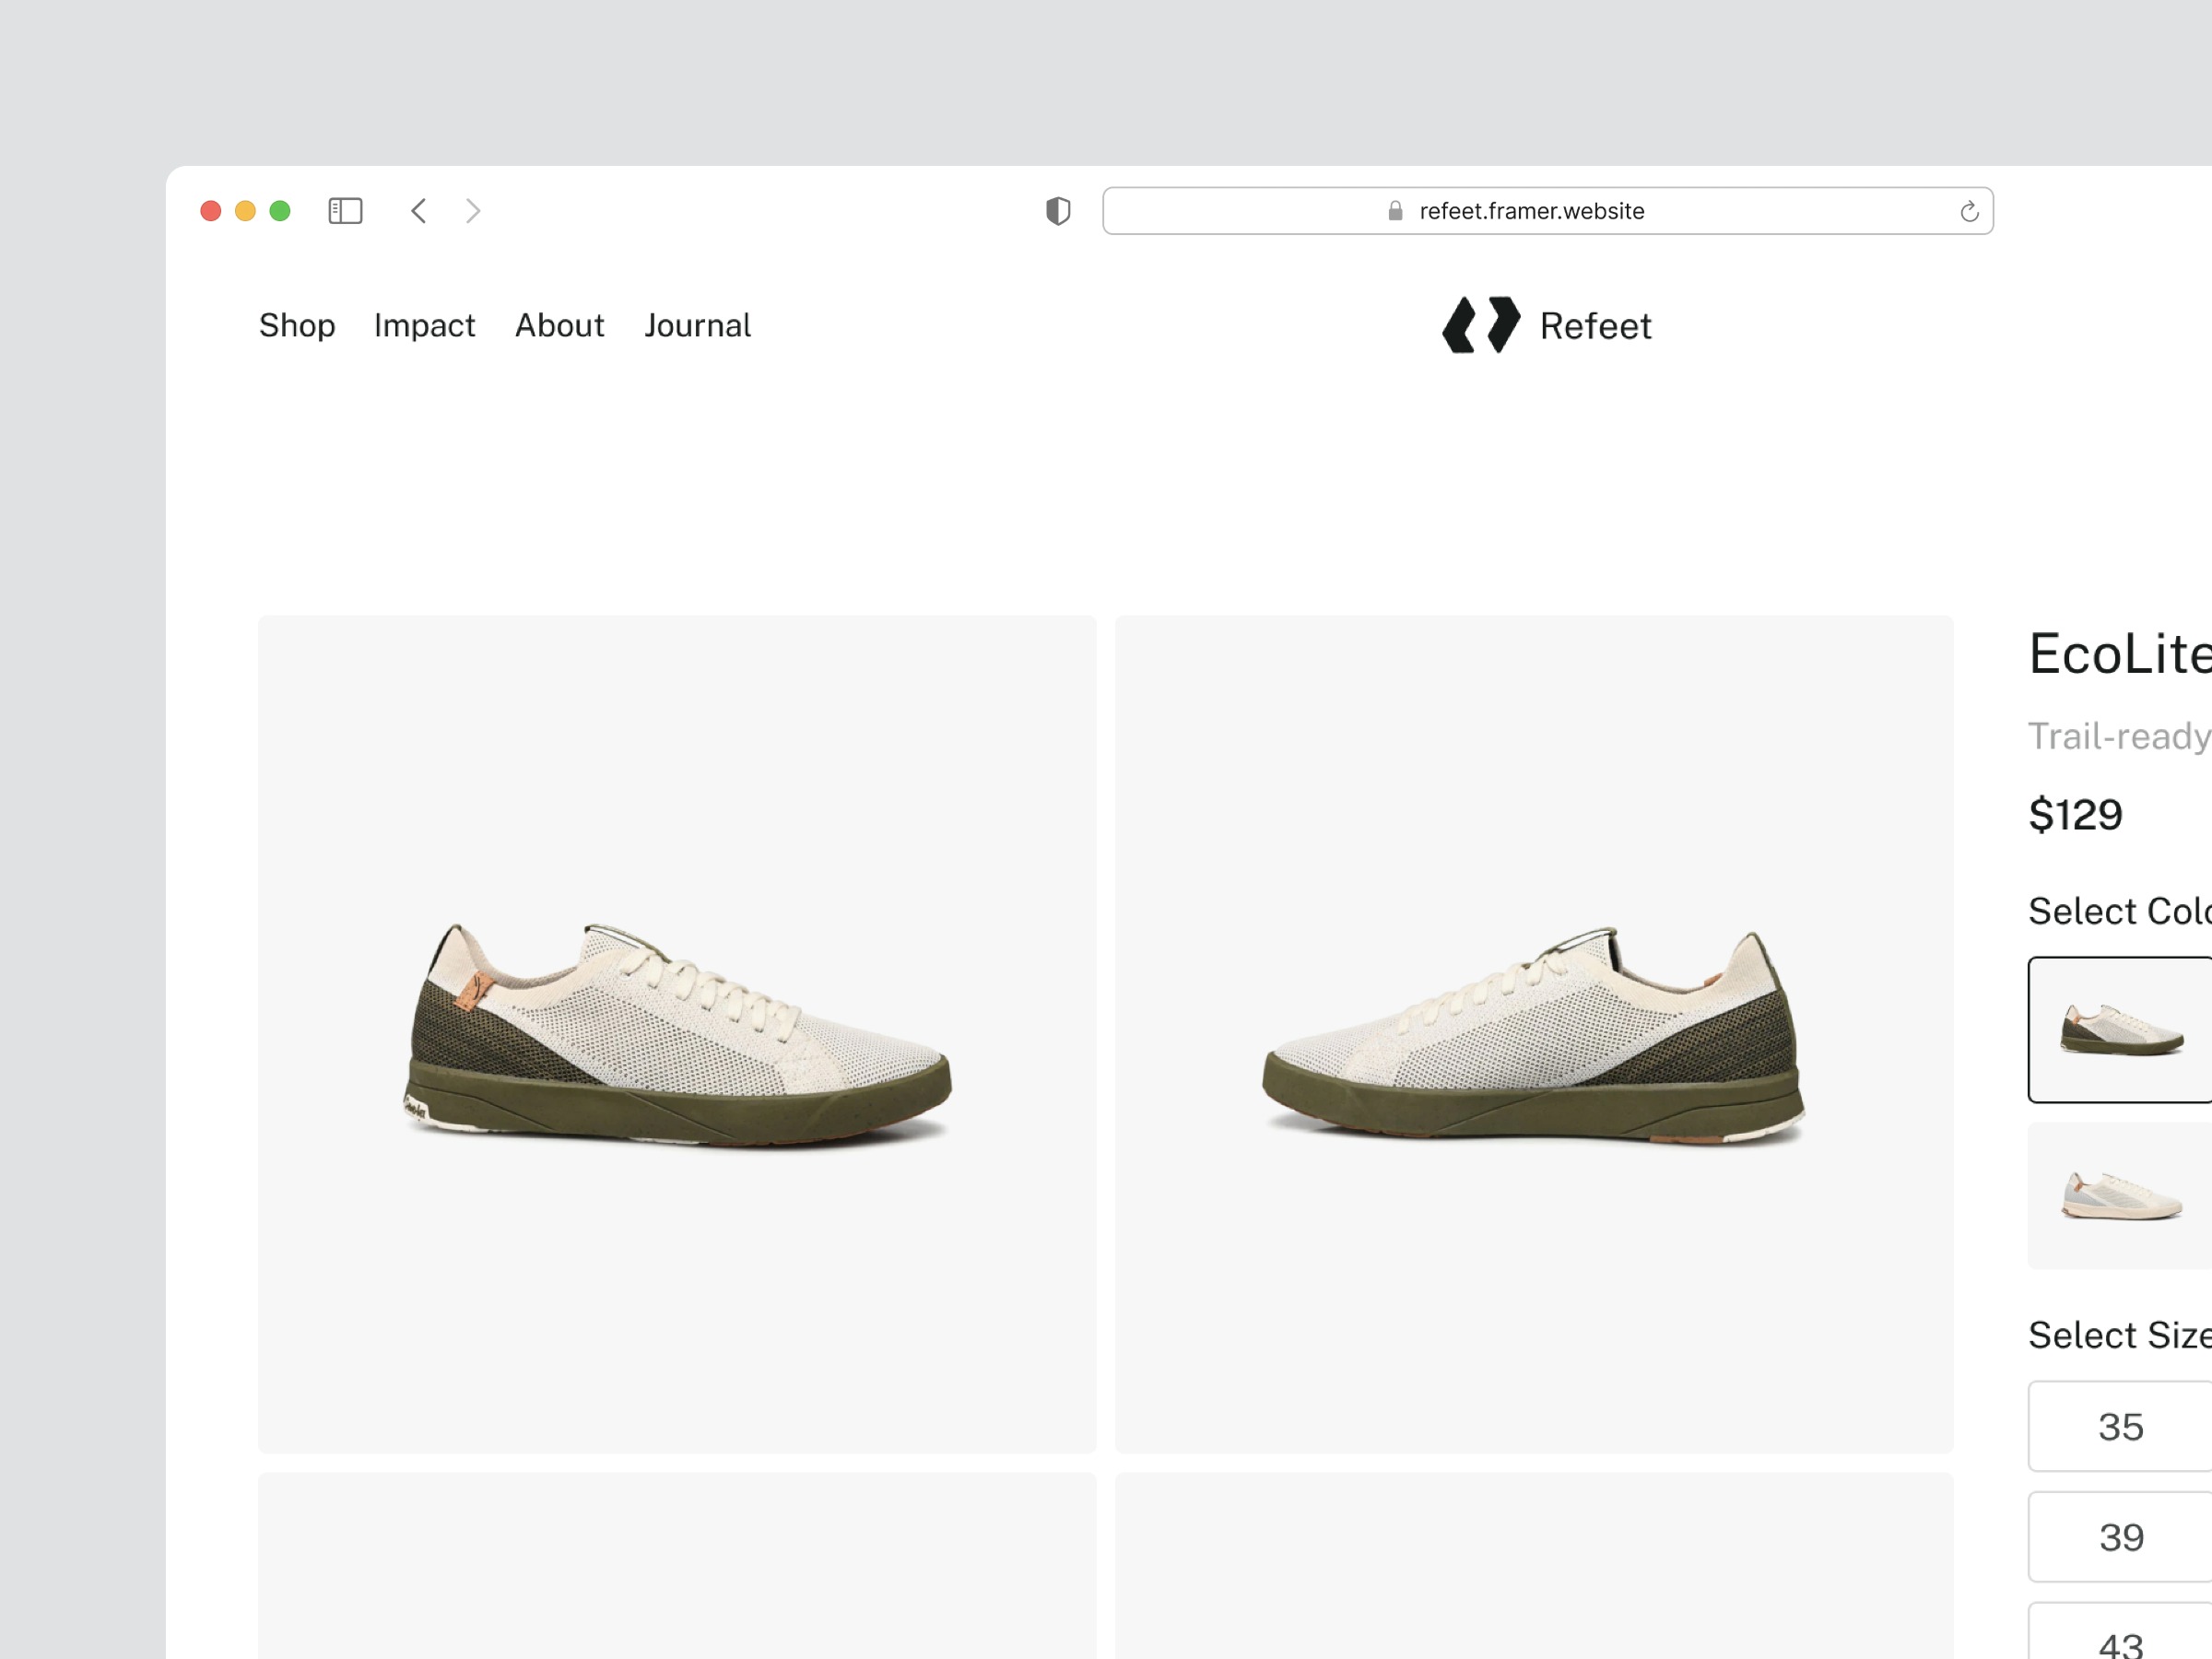Click the lock icon in address bar
The width and height of the screenshot is (2212, 1659).
coord(1395,211)
